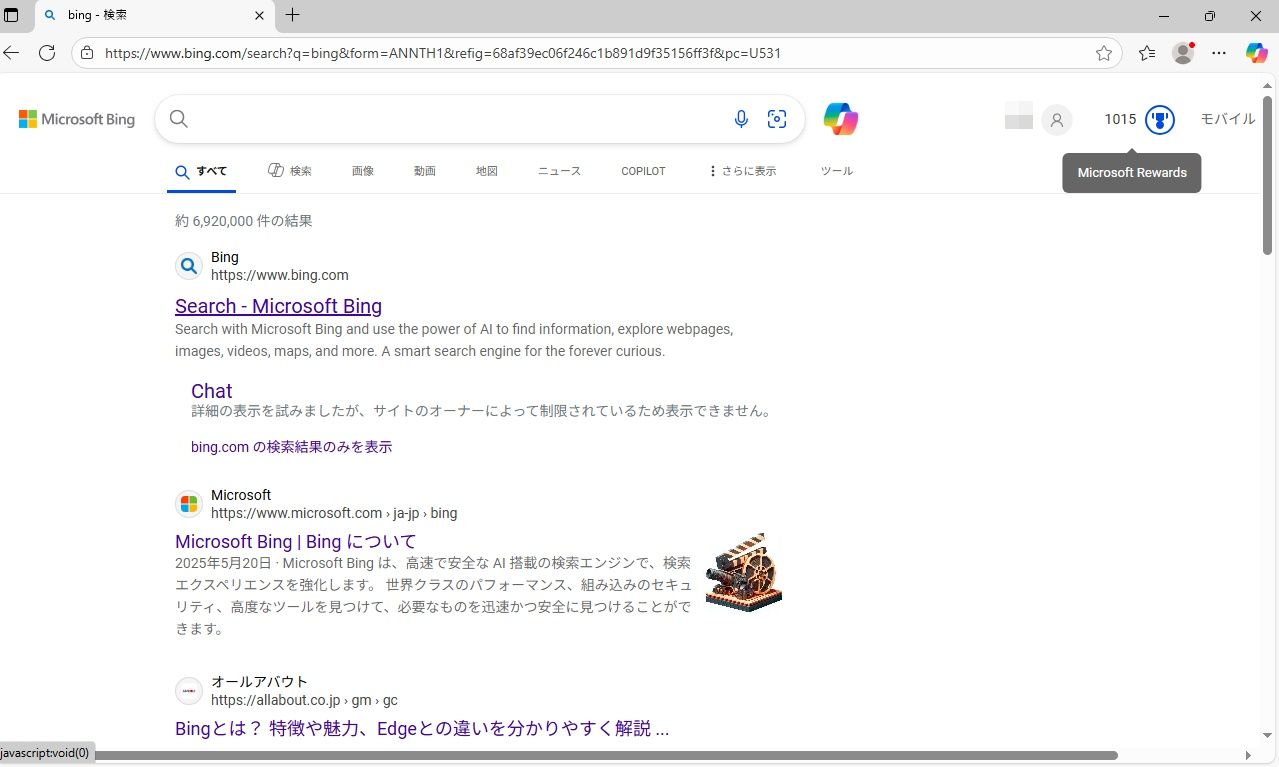Viewport: 1279px width, 767px height.
Task: Open Microsoft Bing | Bing について result
Action: pyautogui.click(x=295, y=542)
